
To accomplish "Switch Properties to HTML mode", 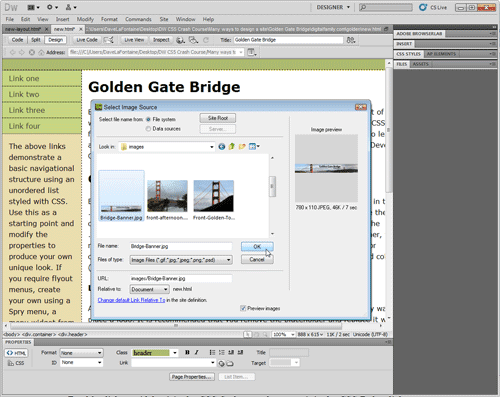I will (x=16, y=353).
